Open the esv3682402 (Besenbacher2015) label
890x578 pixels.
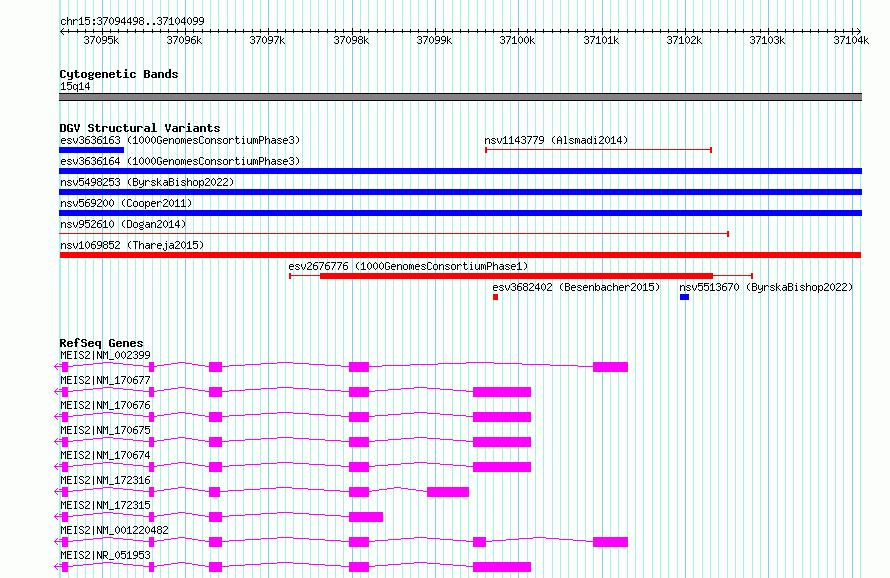point(576,287)
